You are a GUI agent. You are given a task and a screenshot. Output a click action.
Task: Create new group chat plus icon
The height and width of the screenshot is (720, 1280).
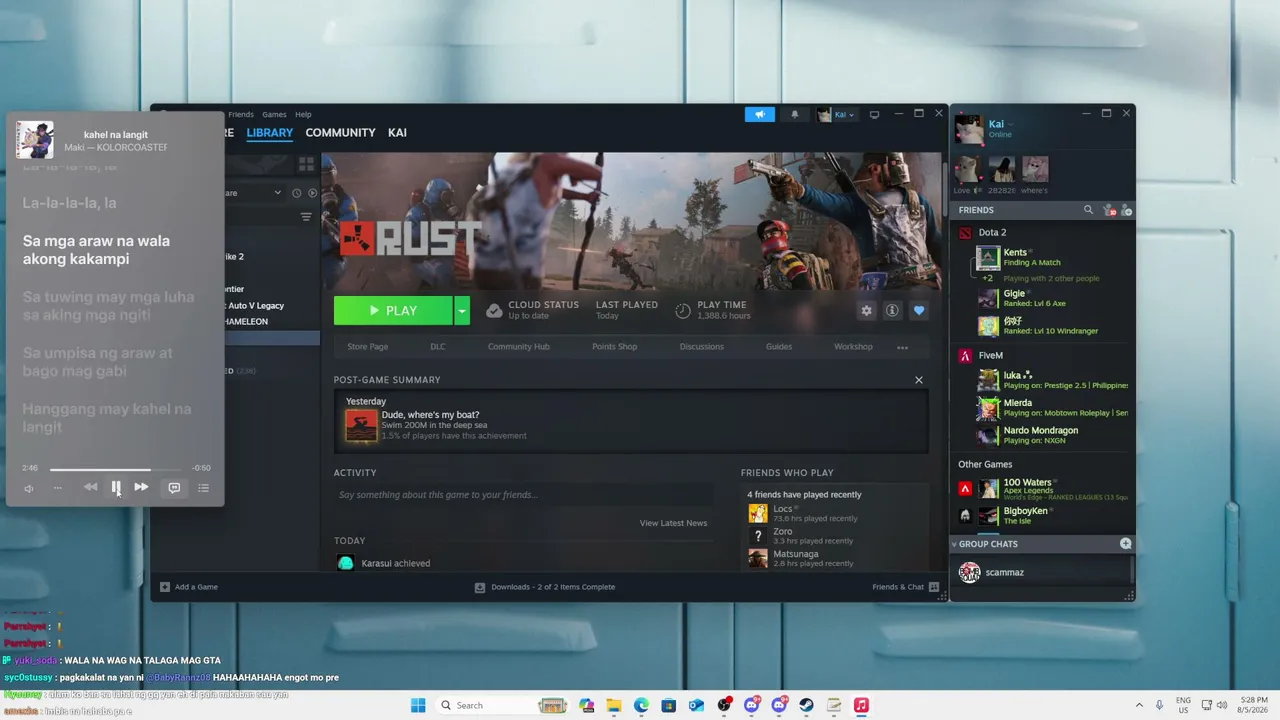click(x=1125, y=543)
